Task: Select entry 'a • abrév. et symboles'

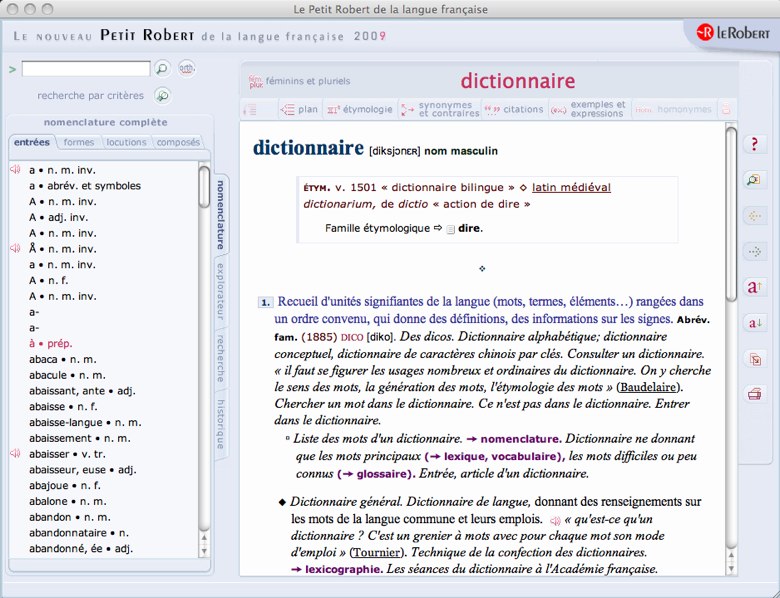Action: [x=85, y=186]
